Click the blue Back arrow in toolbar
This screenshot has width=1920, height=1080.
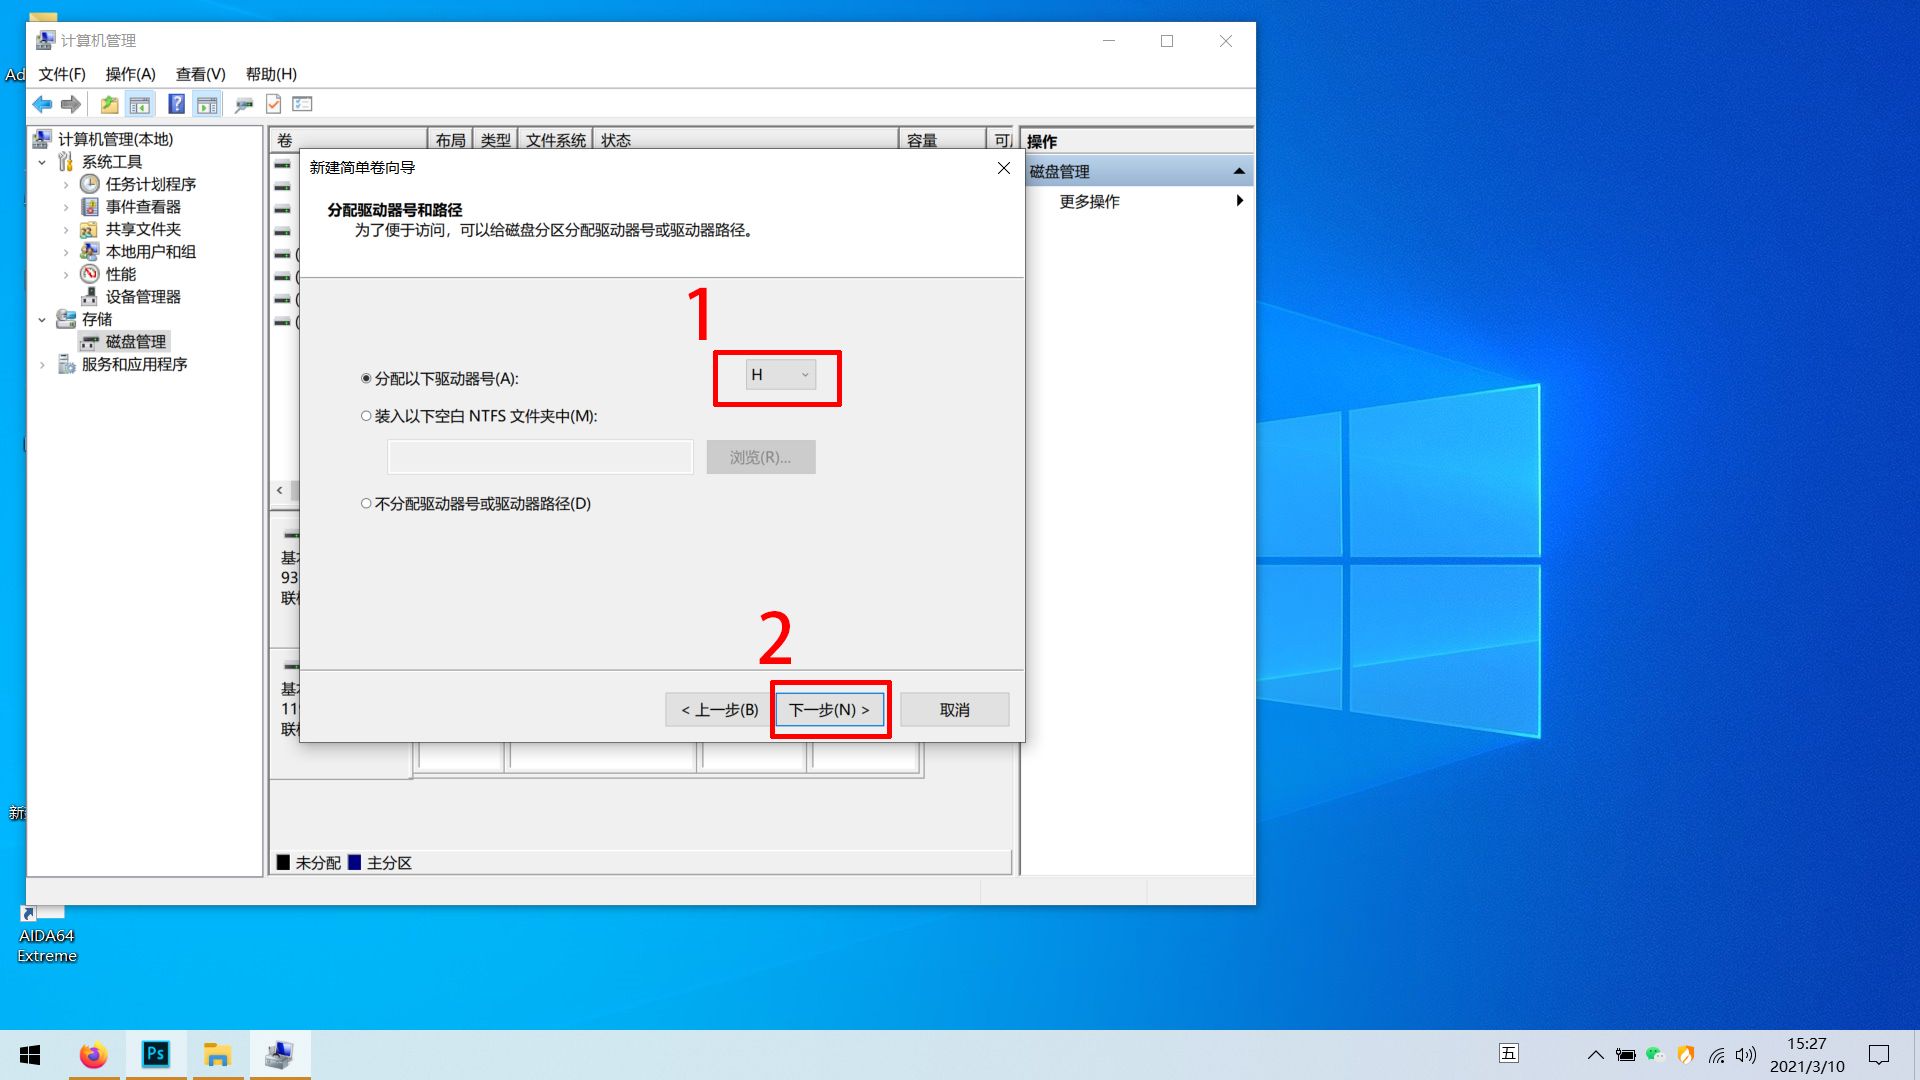42,104
